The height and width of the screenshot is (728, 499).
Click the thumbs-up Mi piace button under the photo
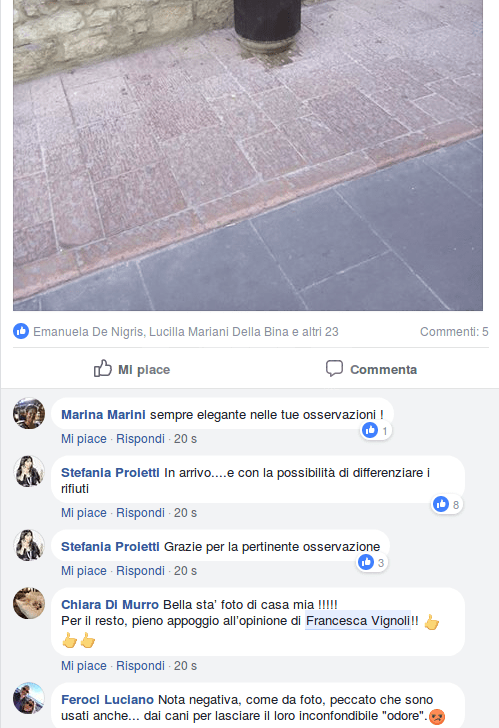tap(132, 369)
